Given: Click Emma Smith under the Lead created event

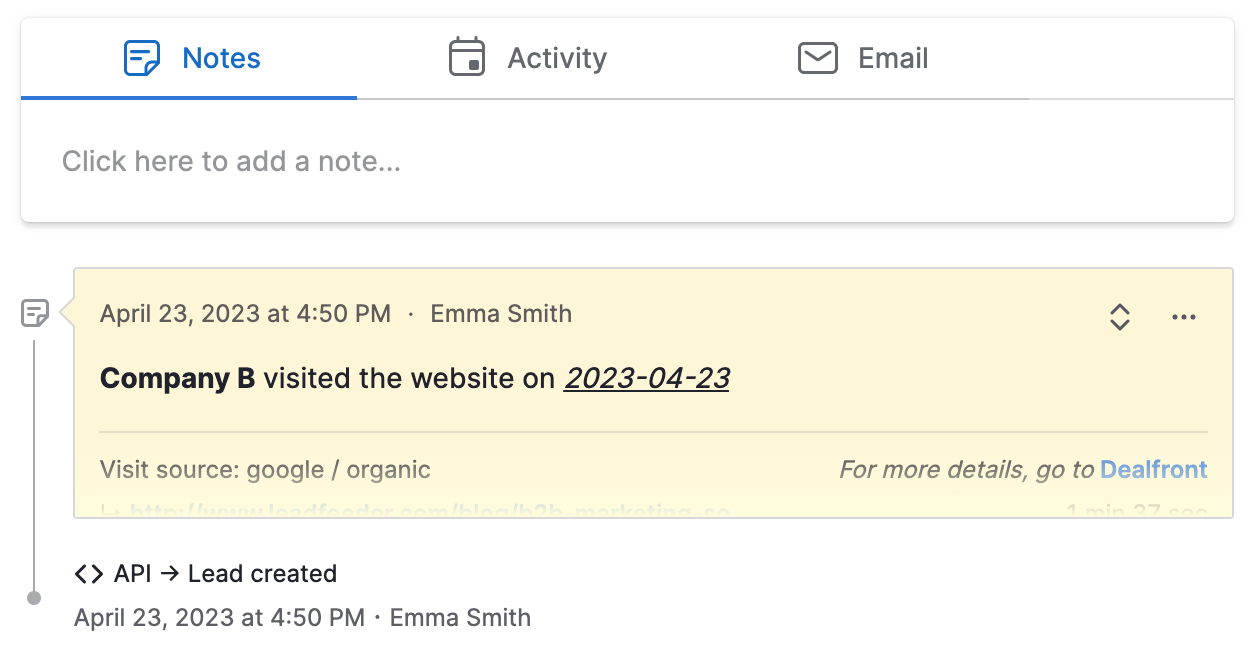Looking at the screenshot, I should point(460,618).
